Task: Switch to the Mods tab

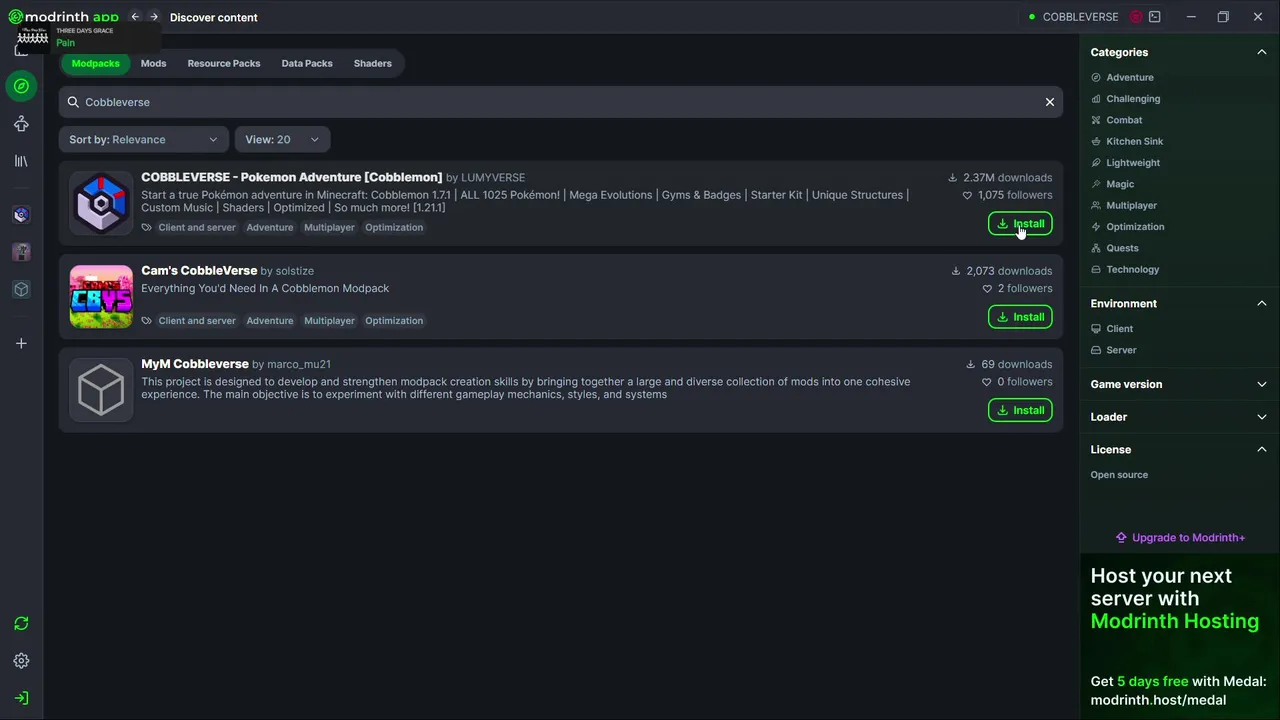Action: pos(153,63)
